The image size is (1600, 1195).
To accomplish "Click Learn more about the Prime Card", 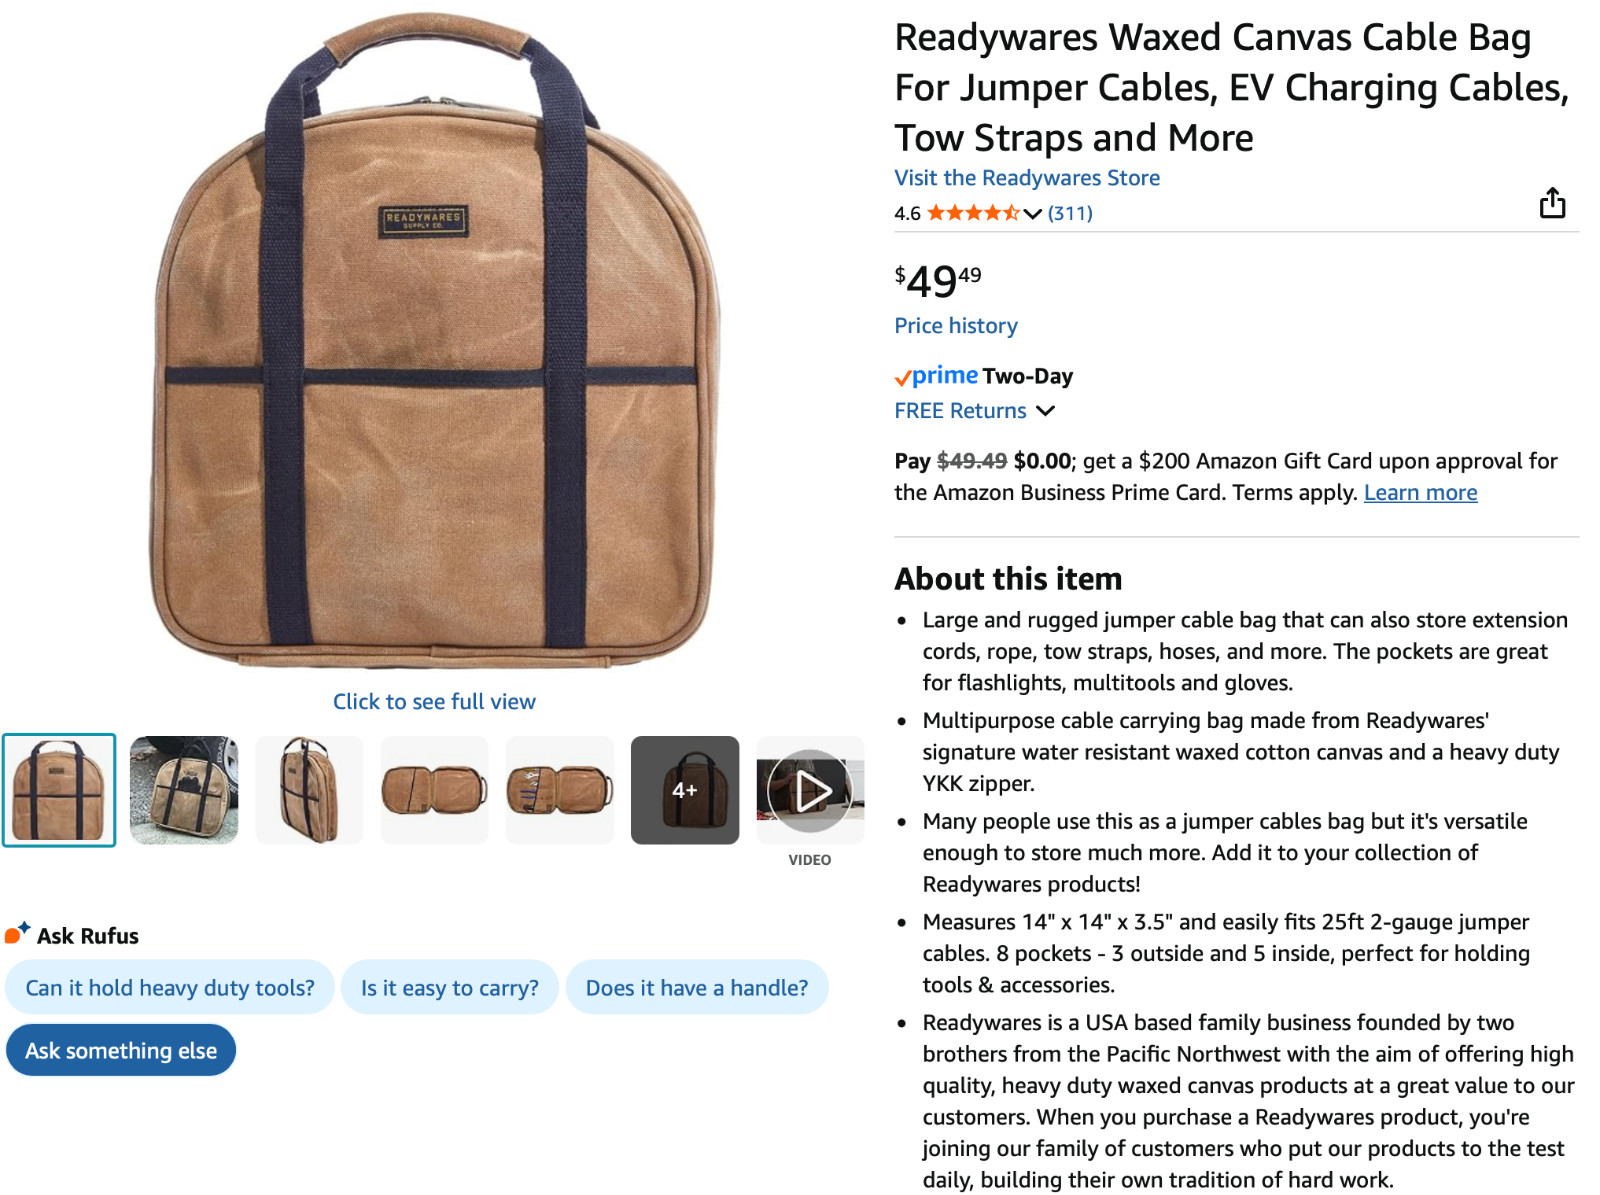I will (1420, 493).
